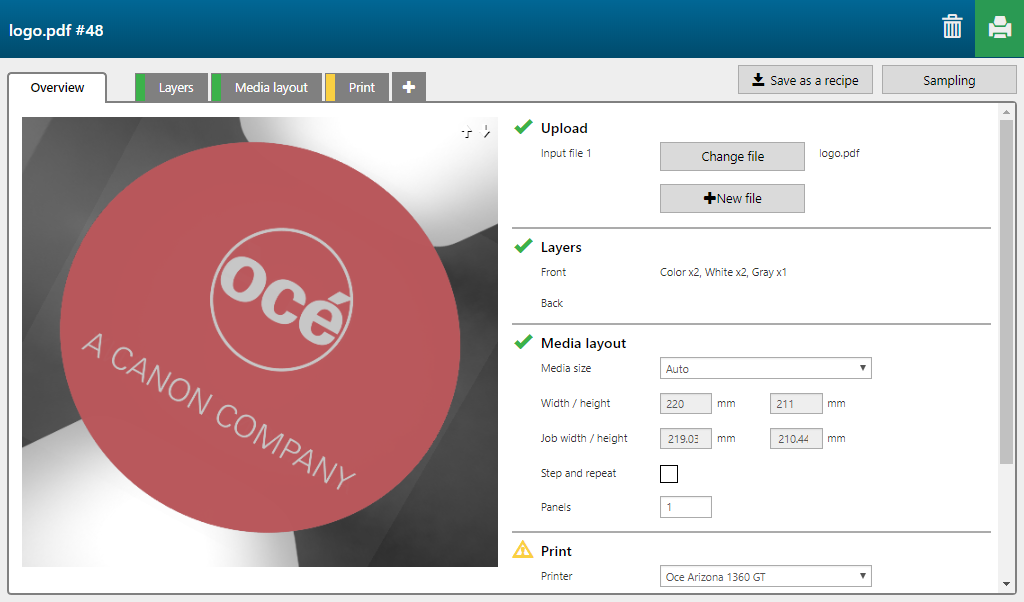
Task: Open the Layers tab
Action: (171, 87)
